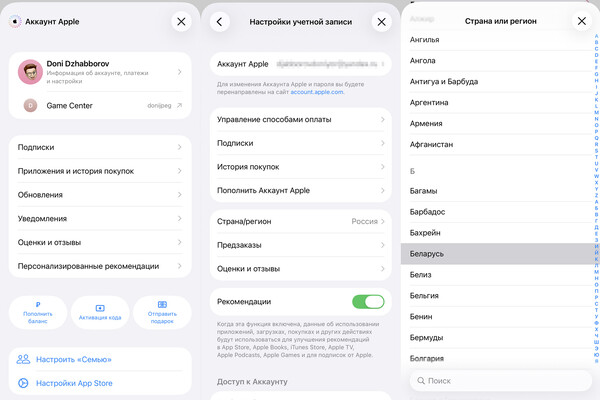Open Game Center external link arrow
600x400 pixels.
[179, 105]
